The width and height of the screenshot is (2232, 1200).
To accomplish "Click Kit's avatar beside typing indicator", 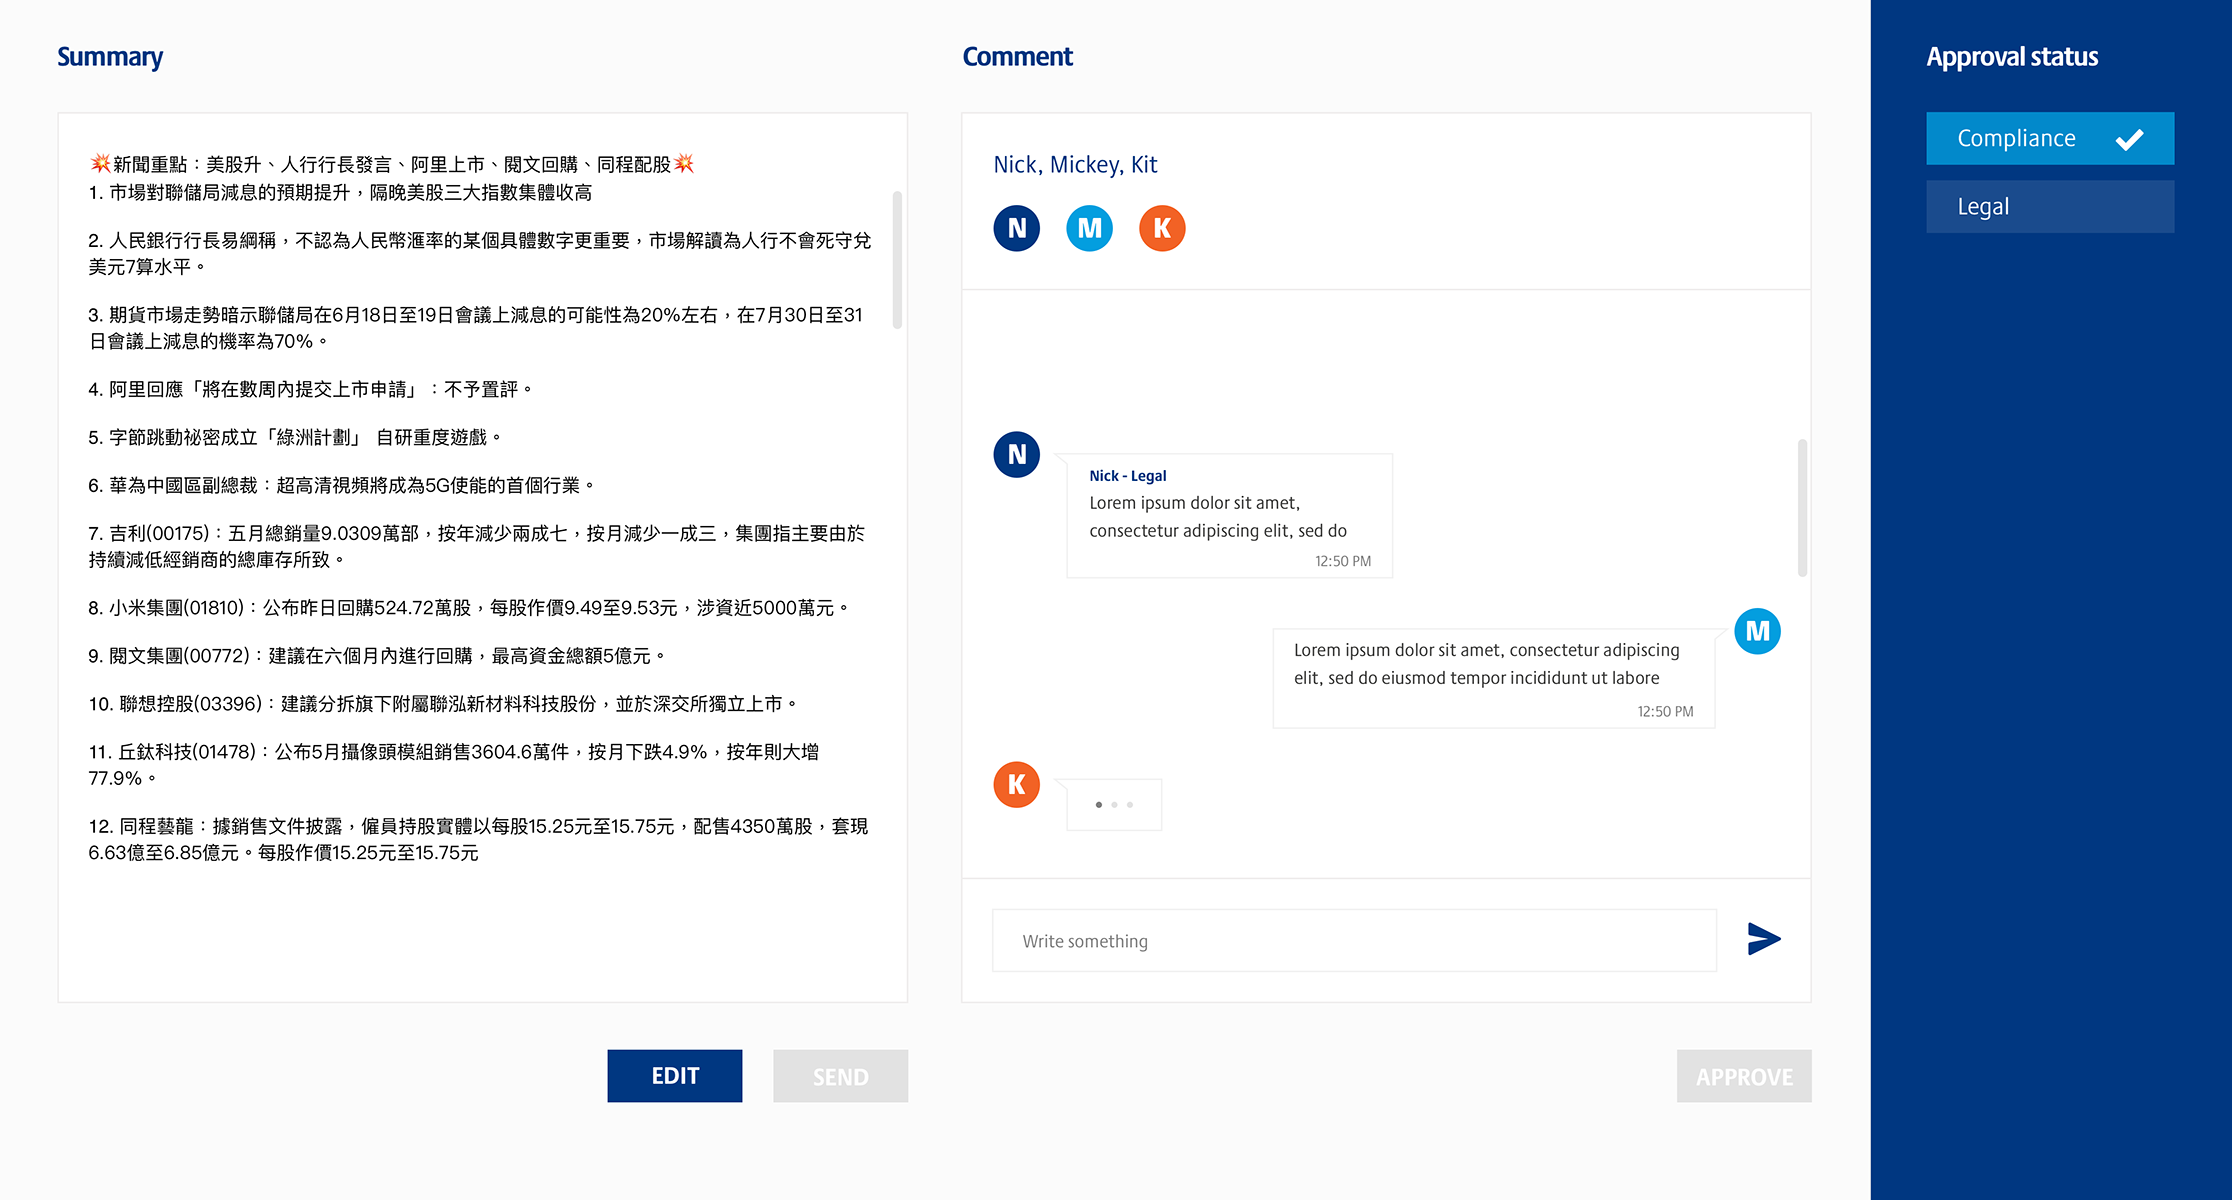I will coord(1017,784).
